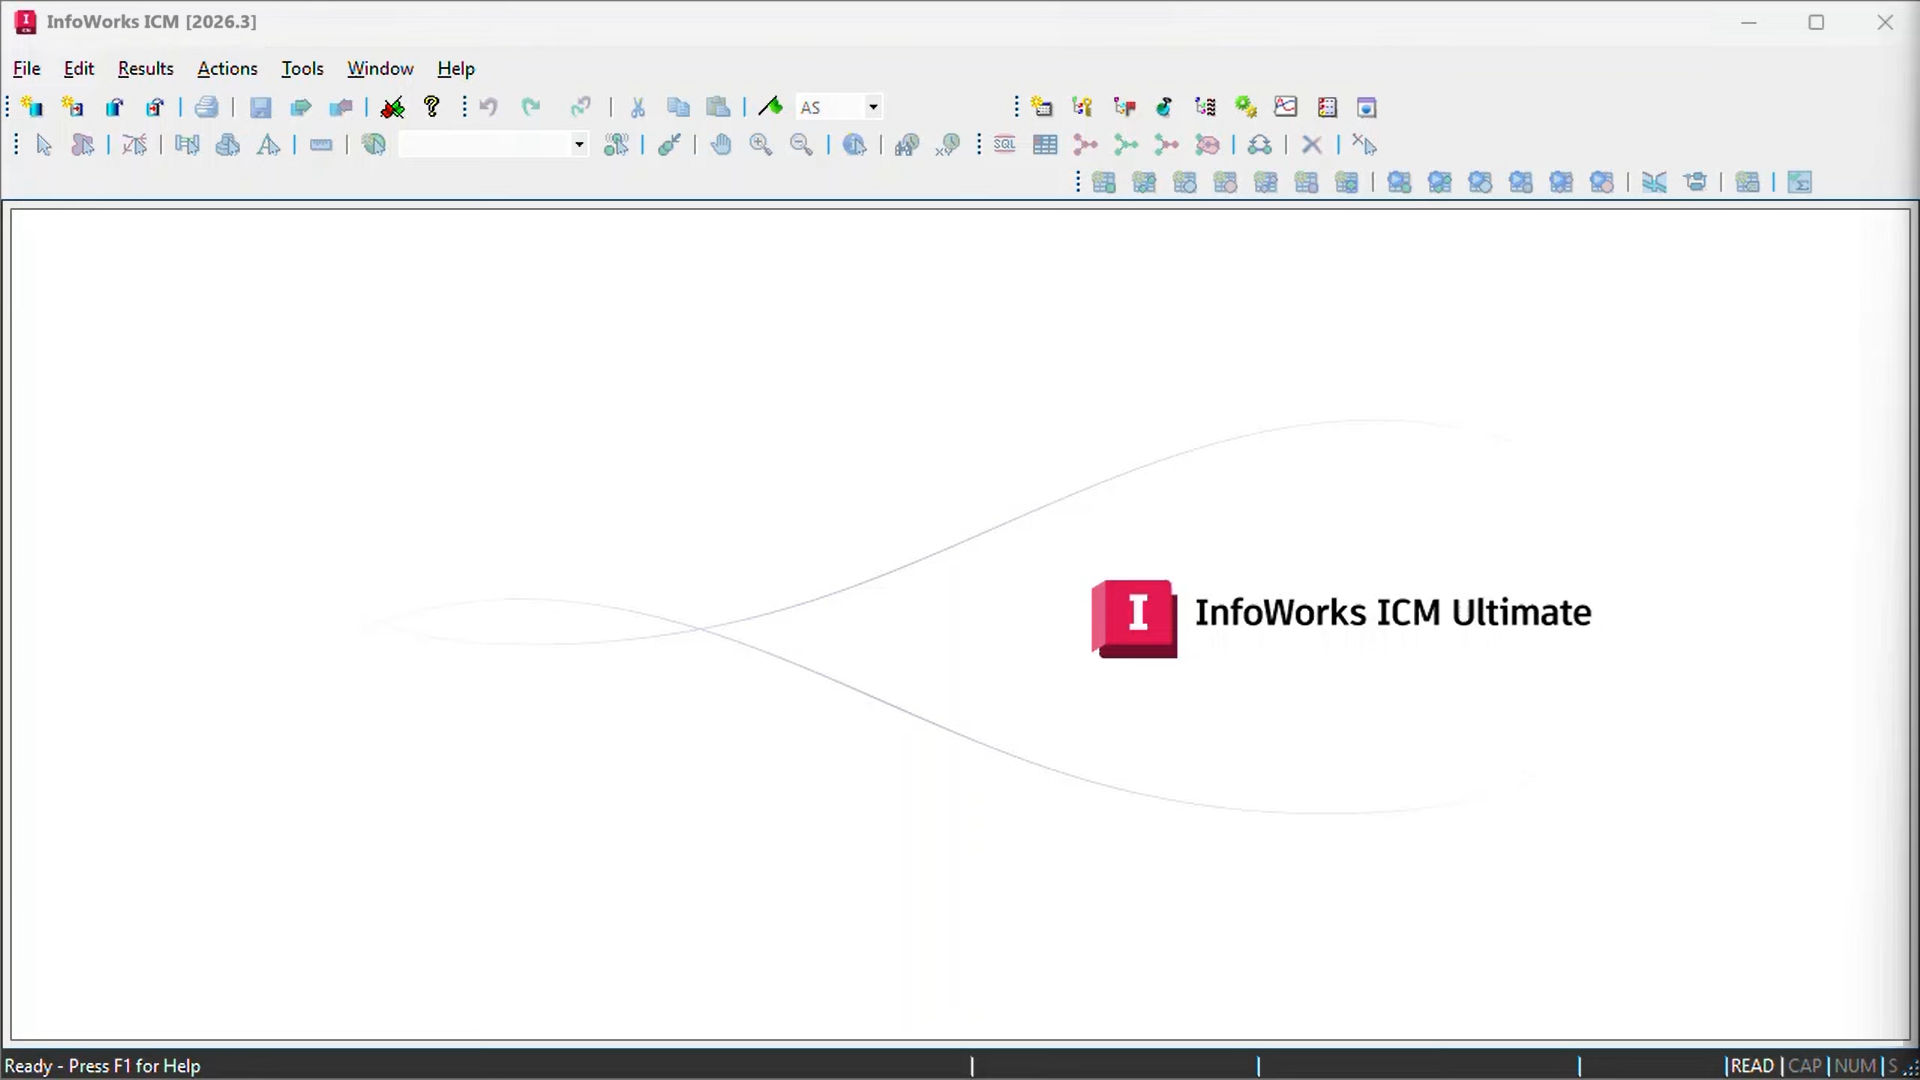Click the Print toolbar icon

pos(207,107)
